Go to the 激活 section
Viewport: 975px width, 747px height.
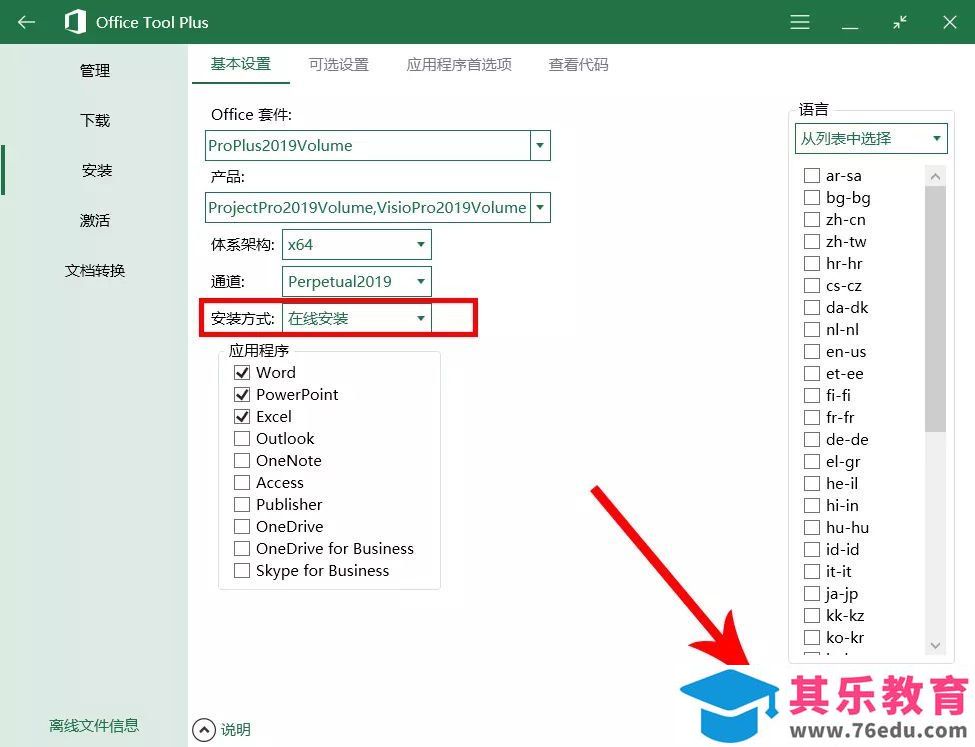tap(95, 220)
